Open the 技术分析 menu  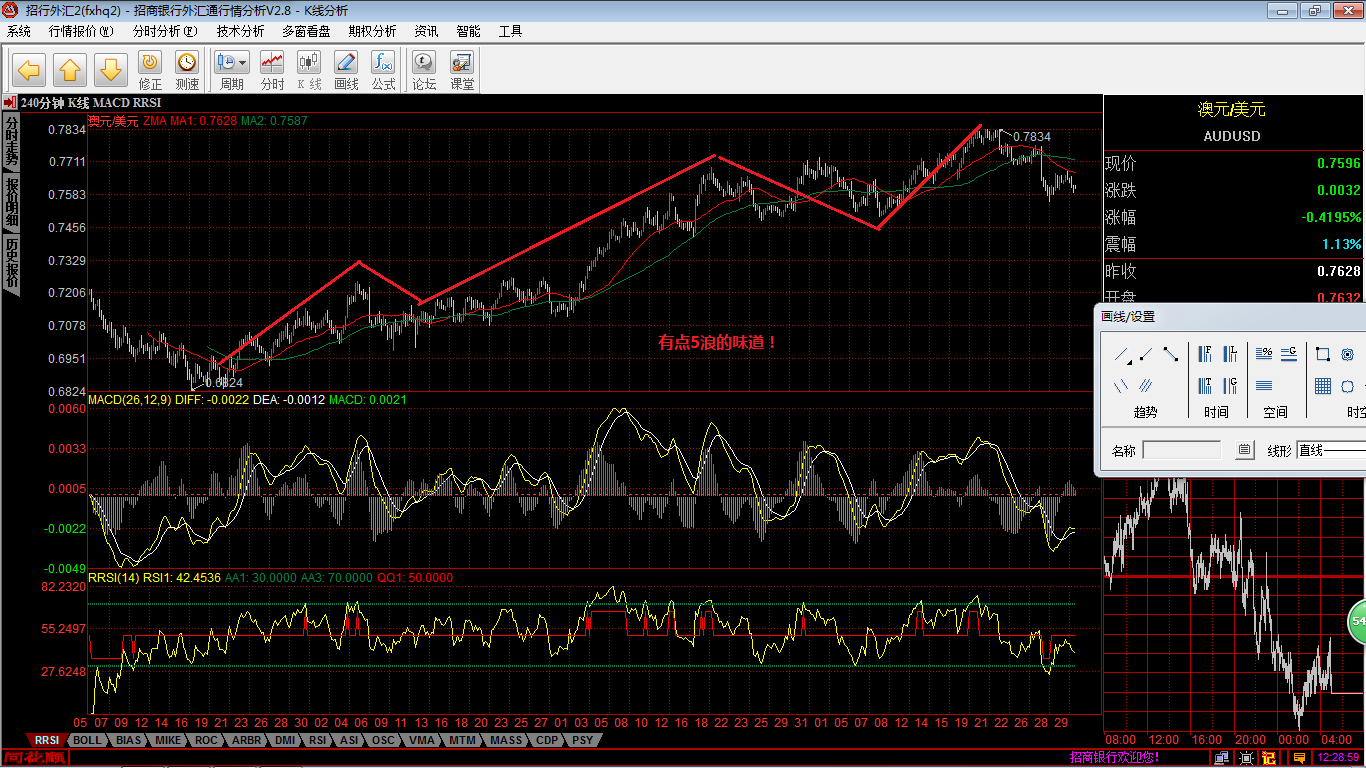point(241,31)
